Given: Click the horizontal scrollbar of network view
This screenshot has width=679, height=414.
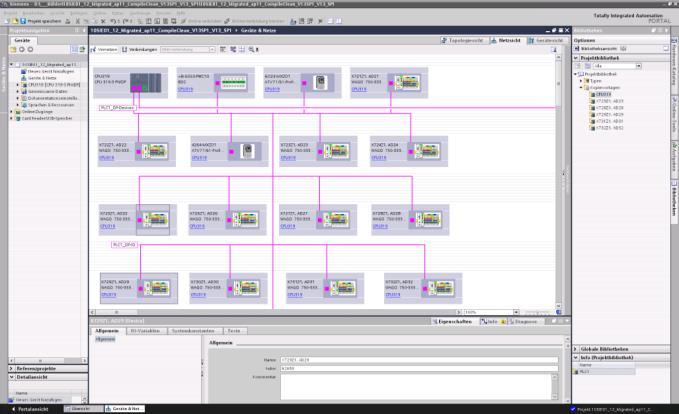Looking at the screenshot, I should (276, 312).
